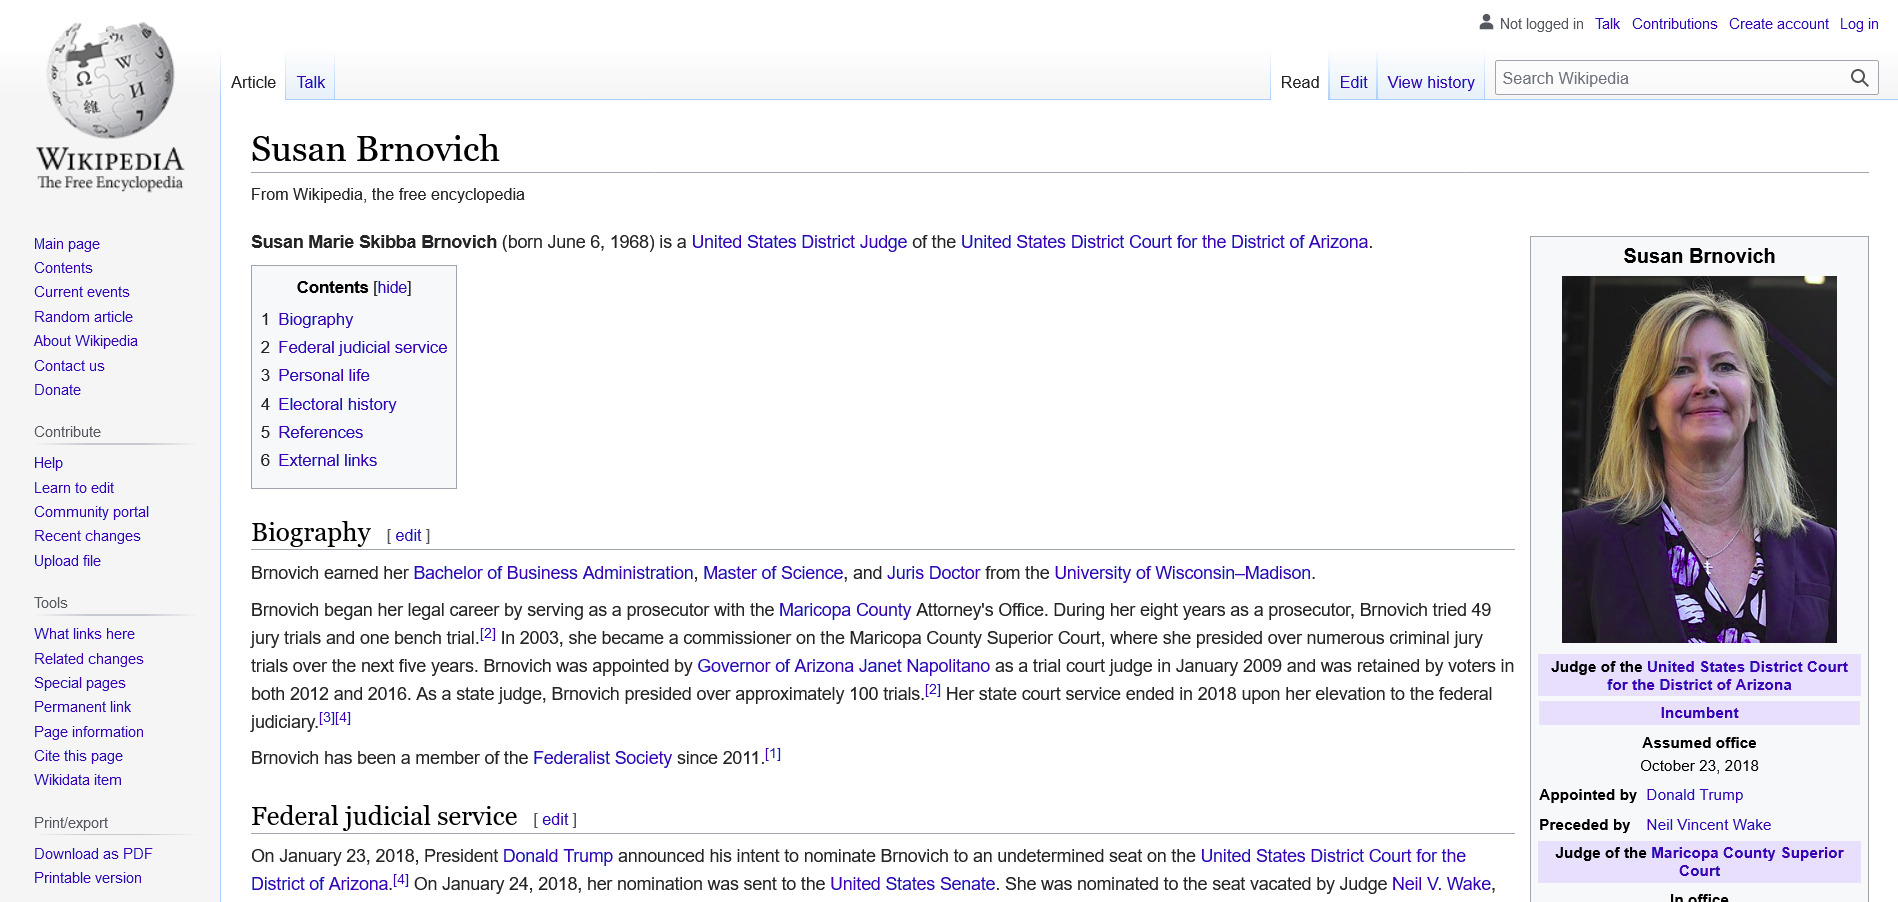
Task: Jump to References in contents
Action: coord(320,432)
